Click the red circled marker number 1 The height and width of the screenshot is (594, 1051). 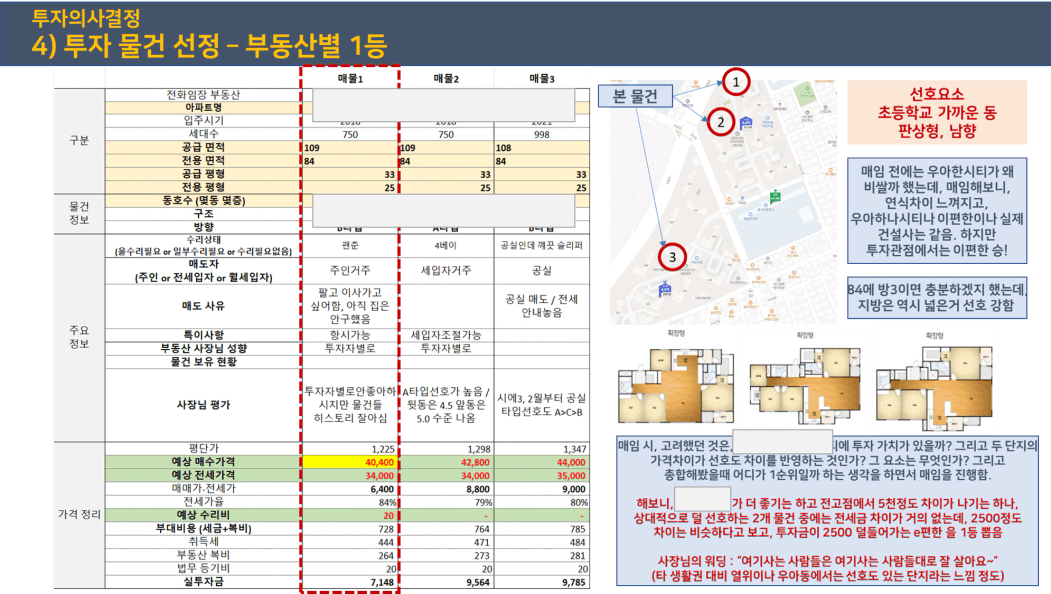[x=737, y=82]
